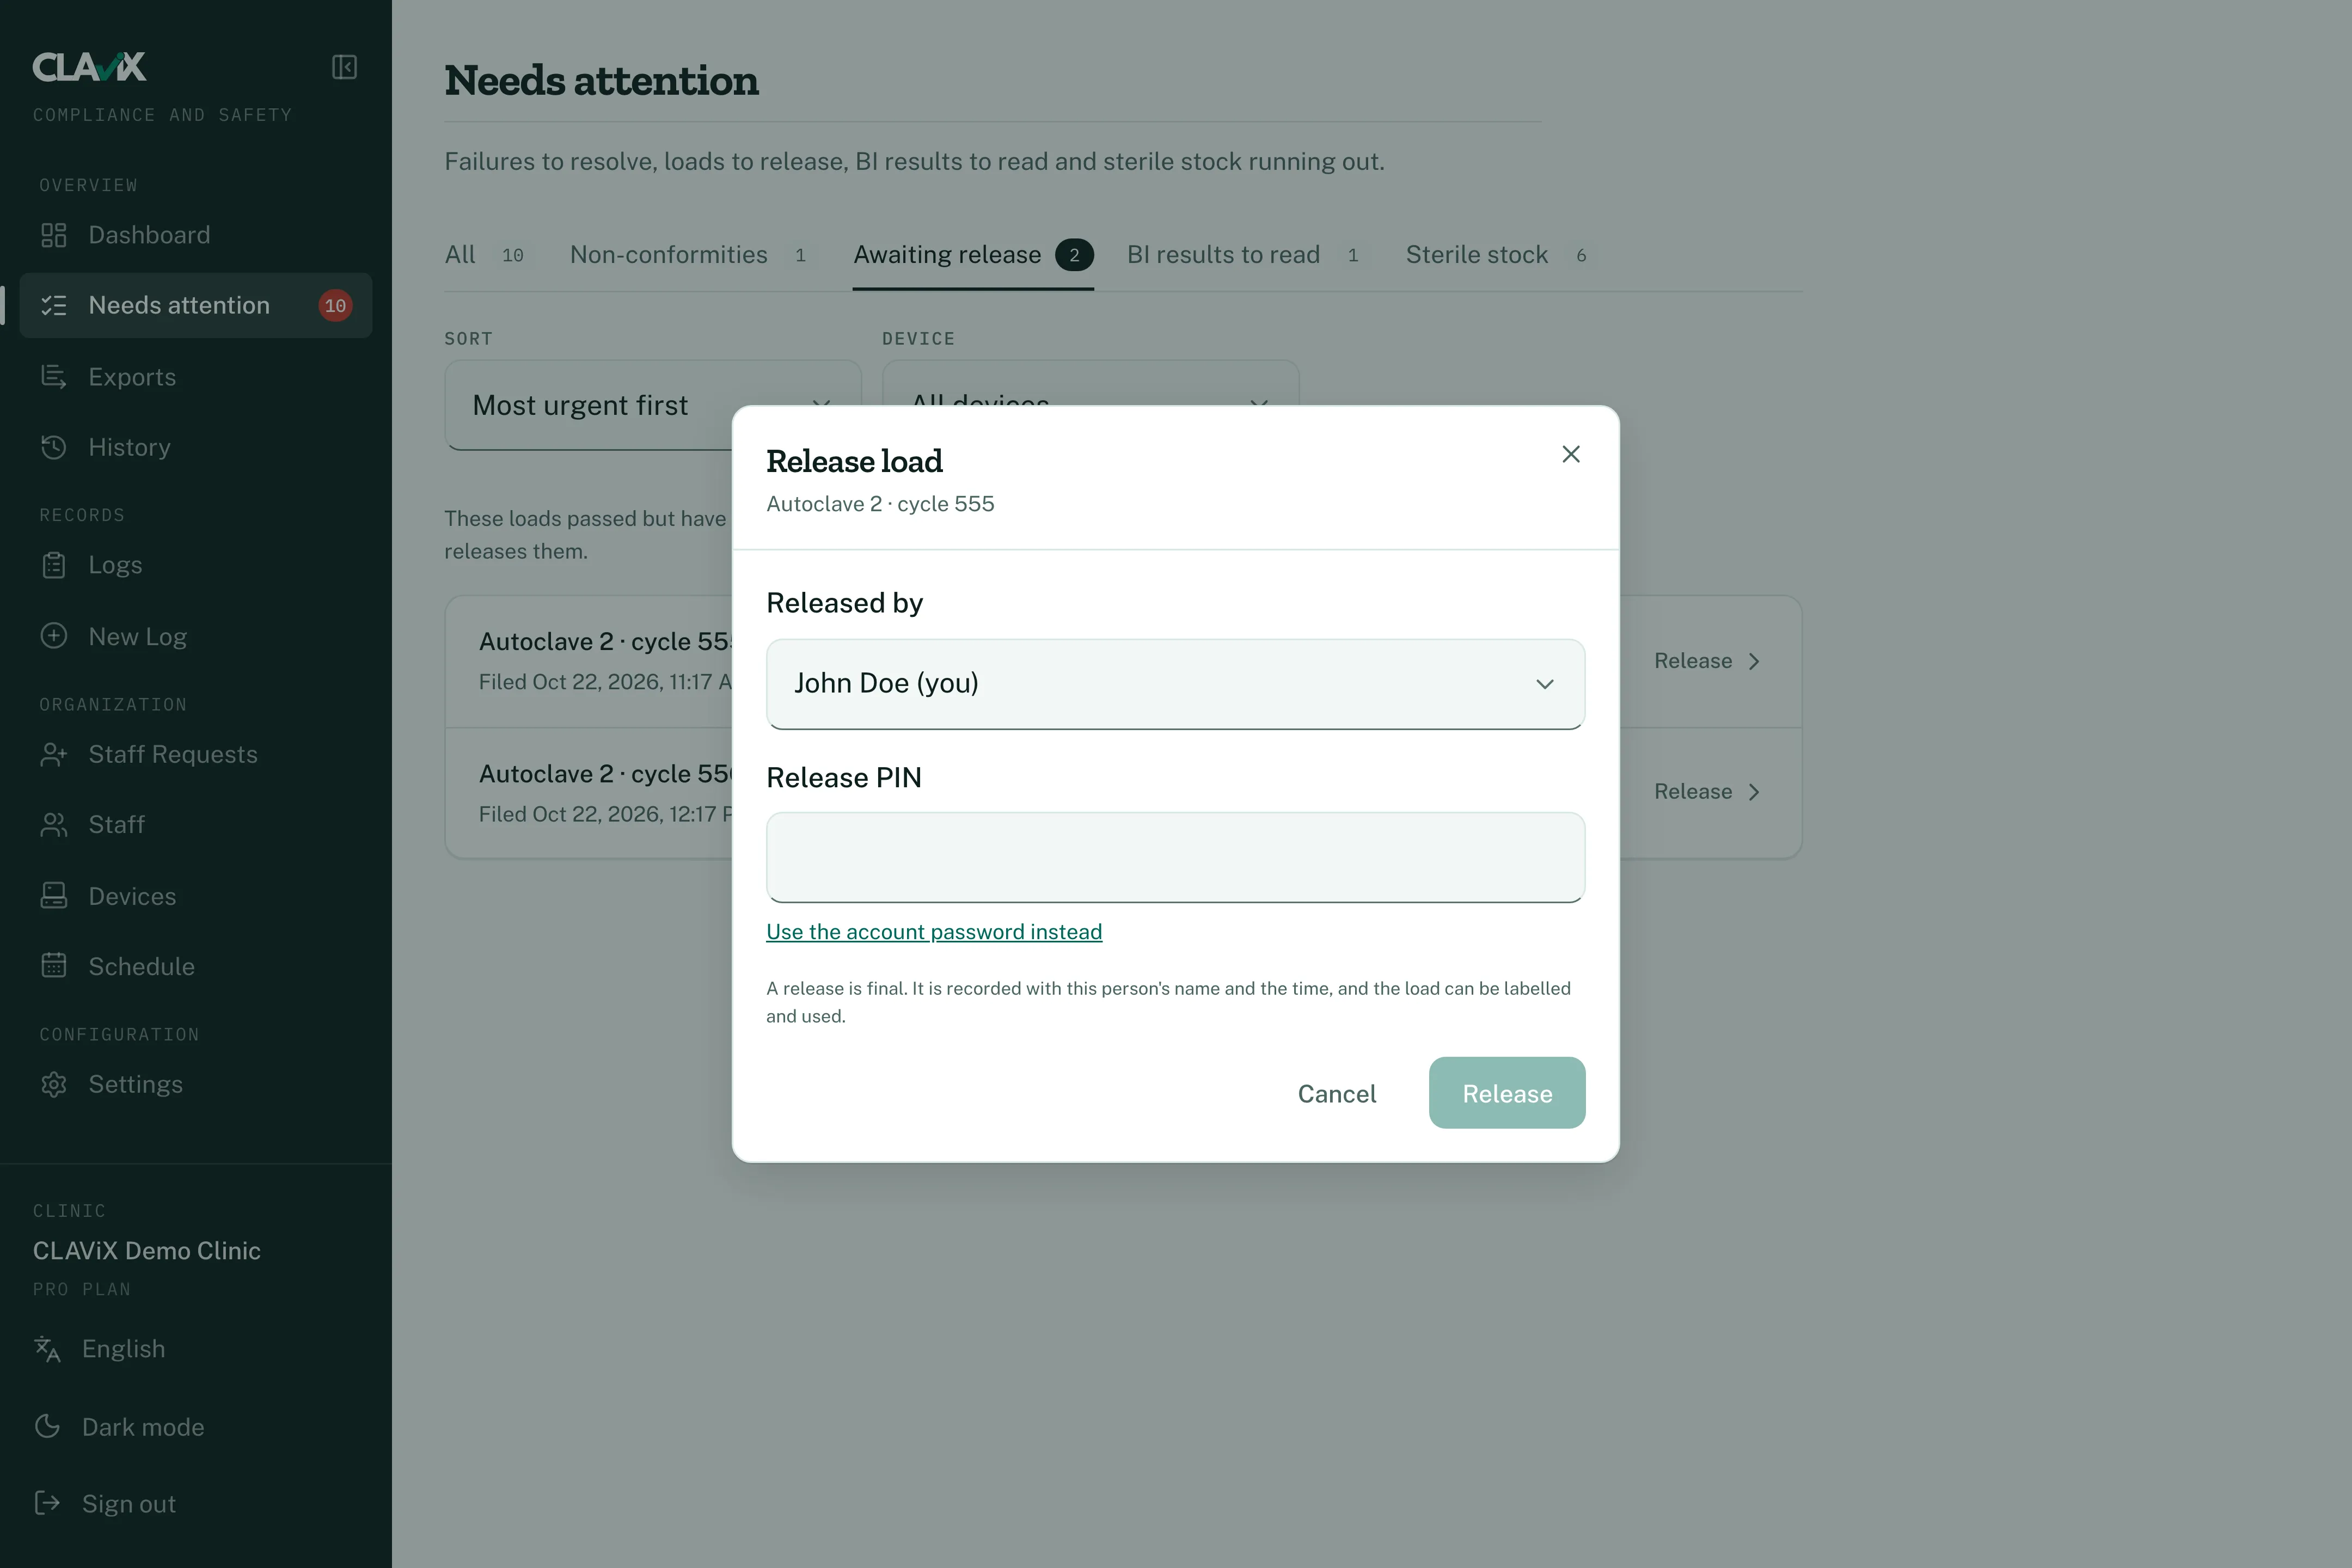This screenshot has height=1568, width=2352.
Task: Click the Release PIN input field
Action: coord(1175,857)
